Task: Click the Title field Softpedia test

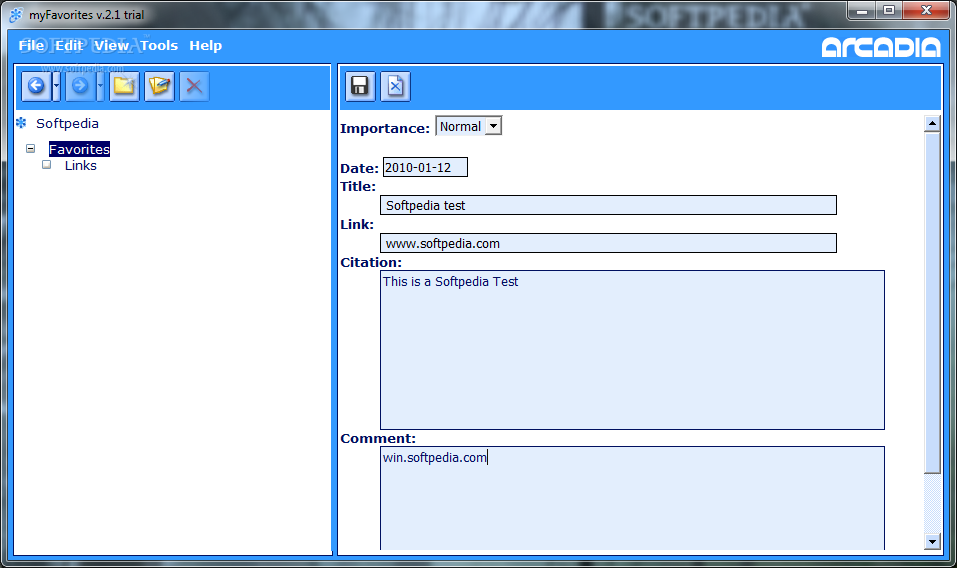Action: click(x=608, y=205)
